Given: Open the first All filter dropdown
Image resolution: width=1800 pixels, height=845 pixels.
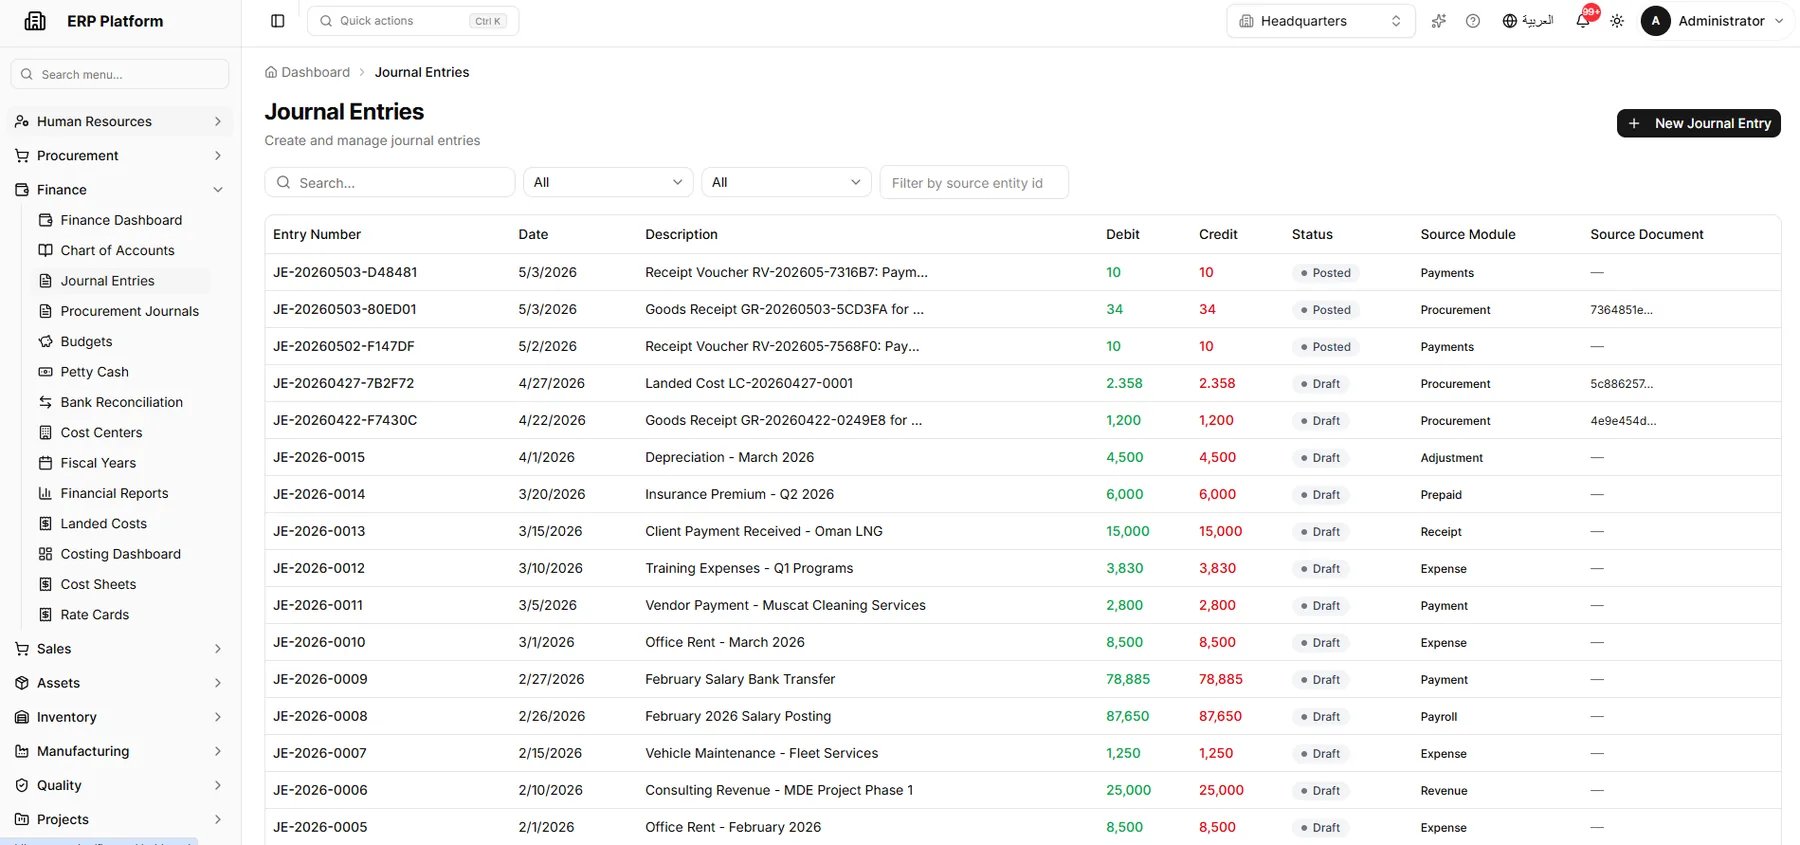Looking at the screenshot, I should (x=608, y=182).
